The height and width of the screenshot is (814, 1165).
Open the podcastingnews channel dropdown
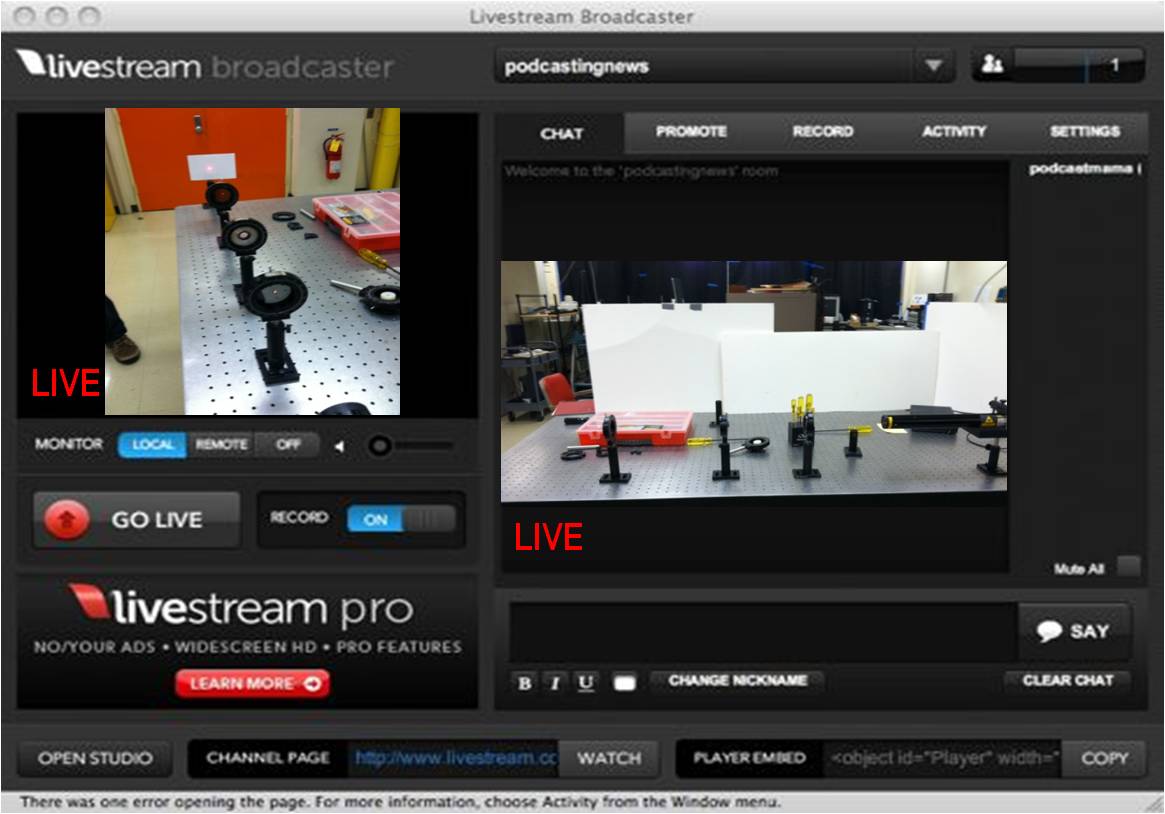tap(934, 66)
